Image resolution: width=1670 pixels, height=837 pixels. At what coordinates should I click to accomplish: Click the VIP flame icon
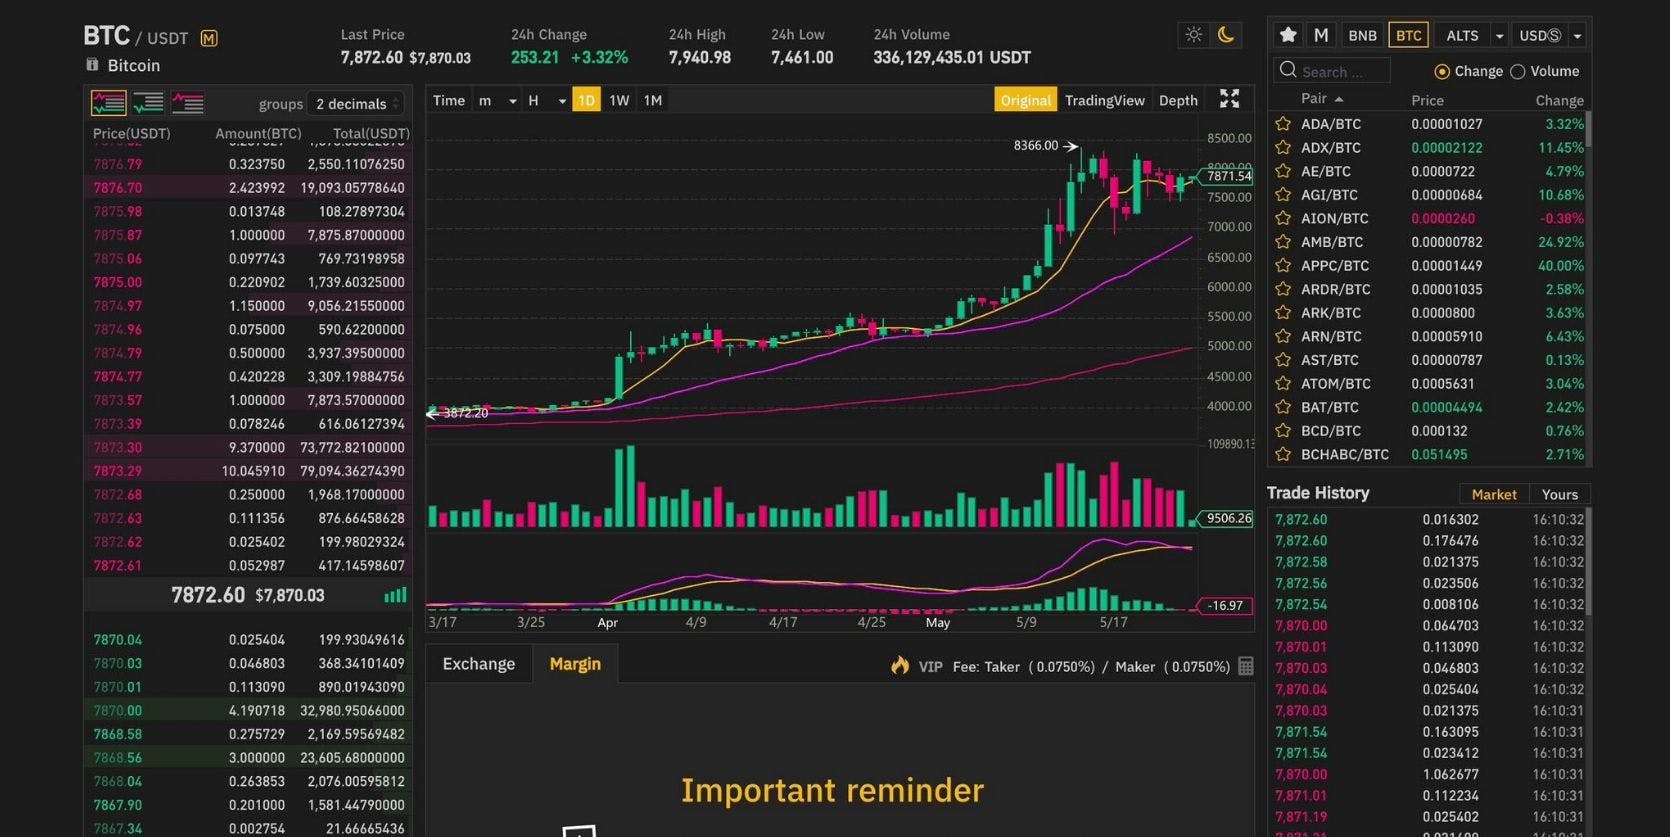[x=898, y=666]
